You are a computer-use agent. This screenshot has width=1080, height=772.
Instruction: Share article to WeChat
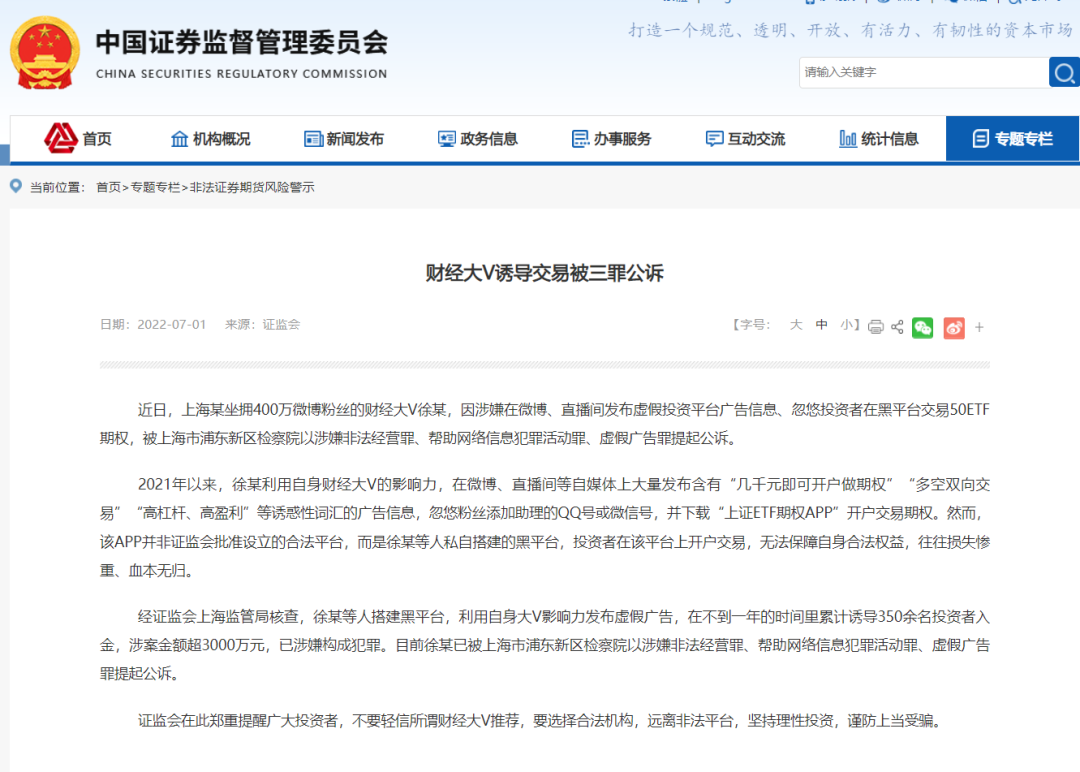[922, 327]
